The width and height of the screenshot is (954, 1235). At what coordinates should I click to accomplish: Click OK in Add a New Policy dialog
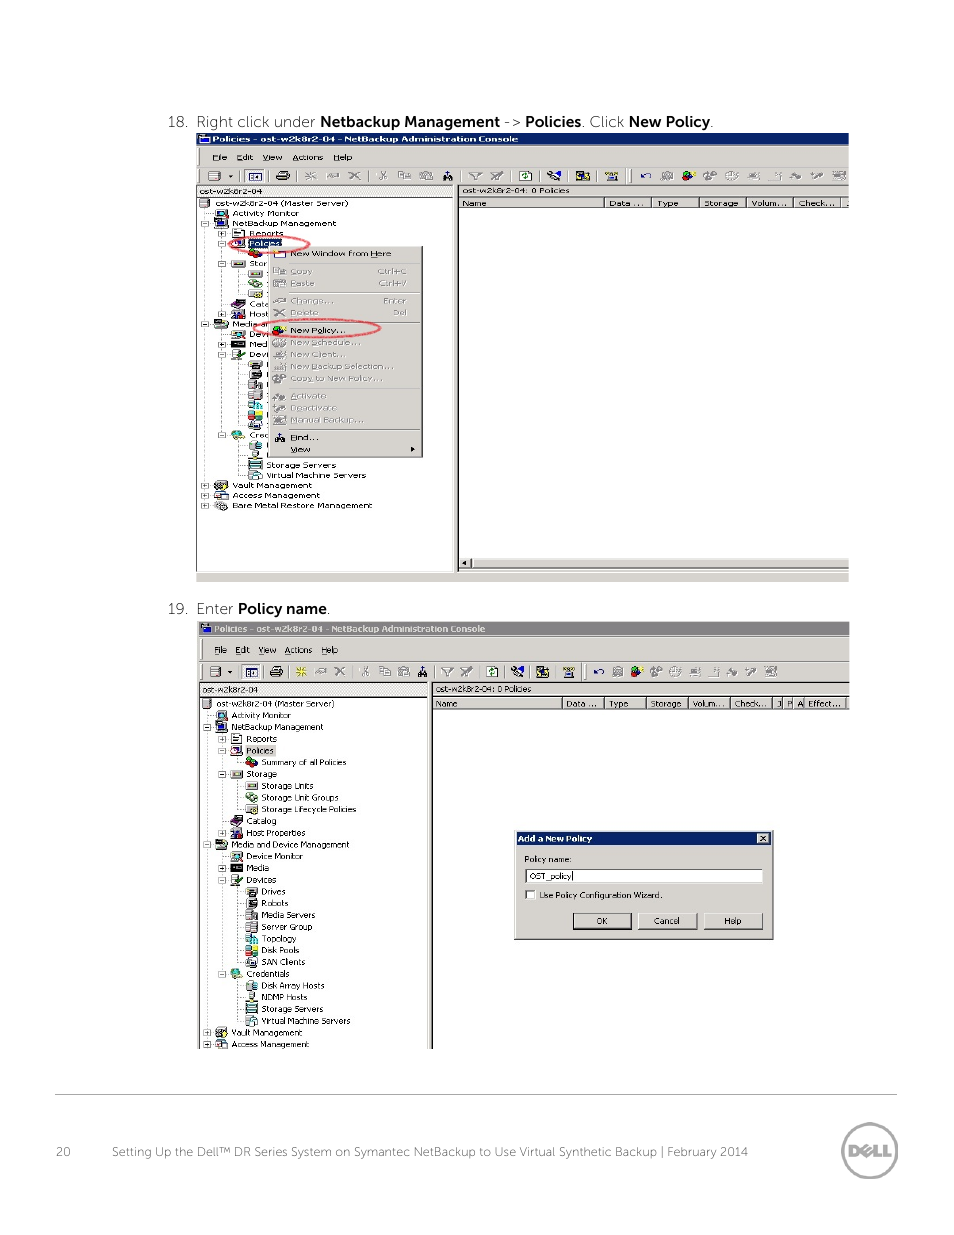click(602, 921)
